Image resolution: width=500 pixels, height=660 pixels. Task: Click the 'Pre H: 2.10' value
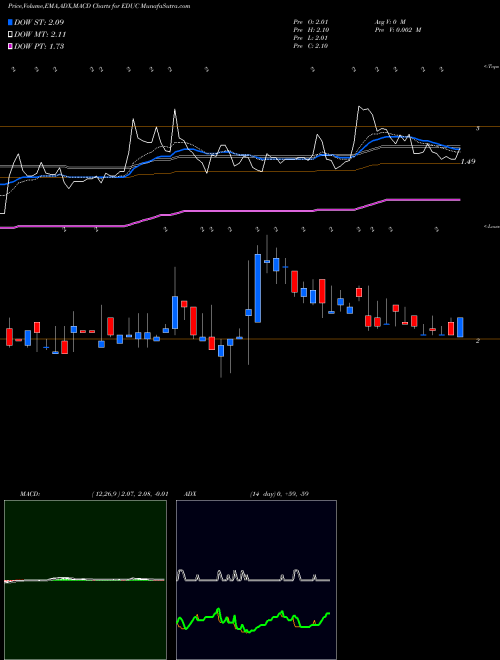tap(311, 30)
